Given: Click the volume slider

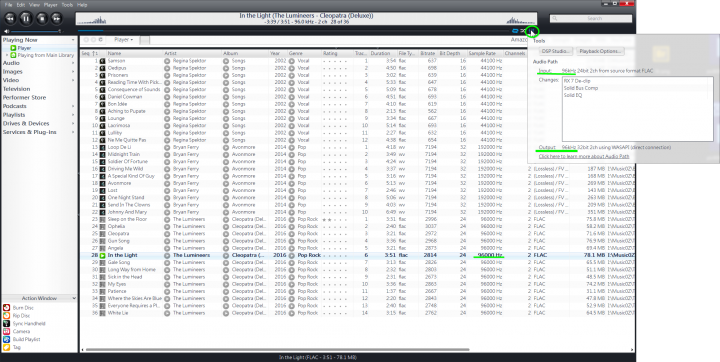Looking at the screenshot, I should pyautogui.click(x=36, y=31).
